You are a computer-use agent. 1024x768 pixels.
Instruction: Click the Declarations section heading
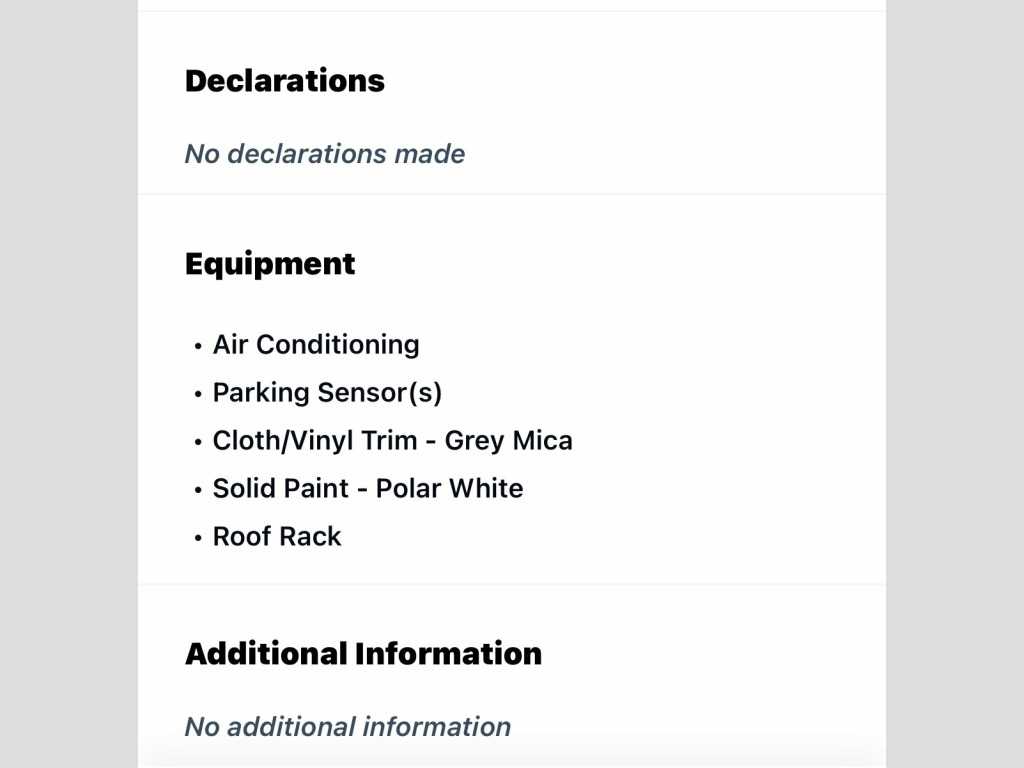[285, 81]
